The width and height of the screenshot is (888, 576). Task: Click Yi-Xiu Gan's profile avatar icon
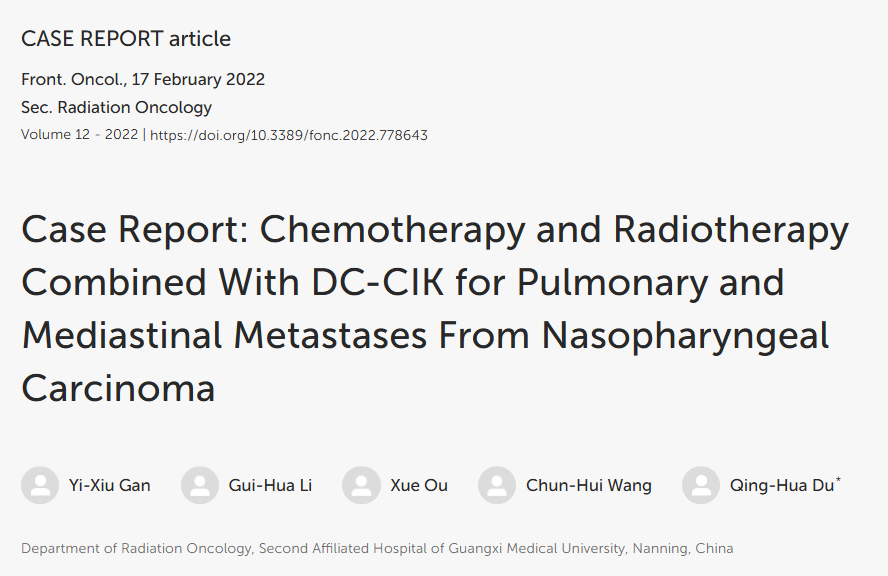(x=40, y=485)
